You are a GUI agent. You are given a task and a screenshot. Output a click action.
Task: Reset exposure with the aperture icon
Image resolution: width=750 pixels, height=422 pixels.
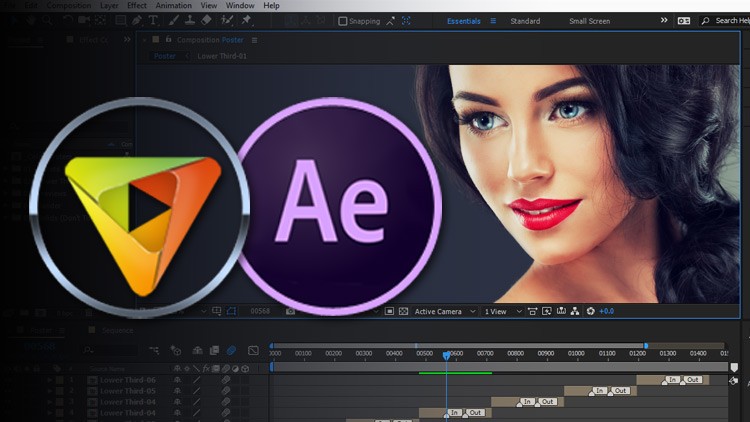point(591,311)
